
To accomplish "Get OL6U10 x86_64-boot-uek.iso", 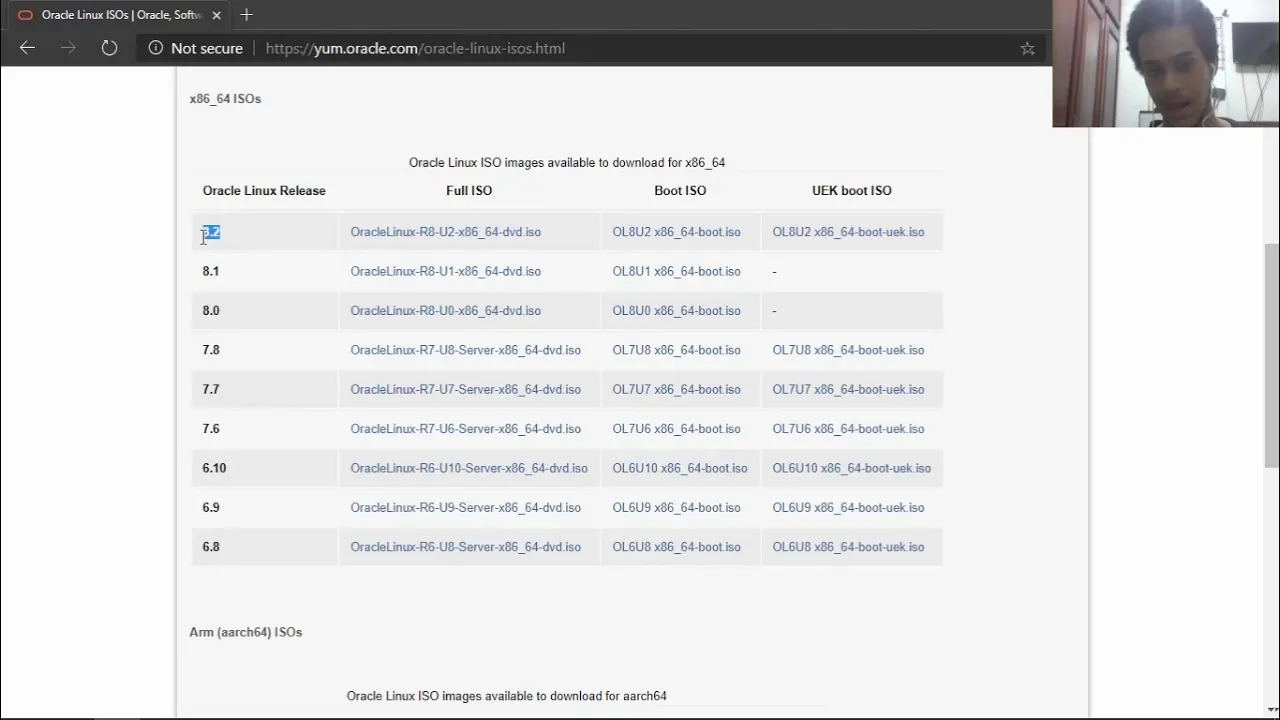I will point(851,468).
